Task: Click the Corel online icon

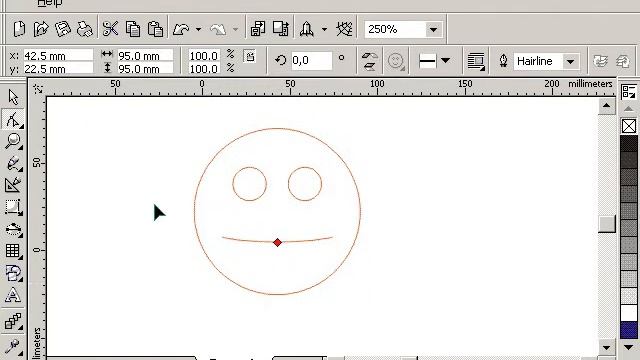Action: tap(344, 29)
